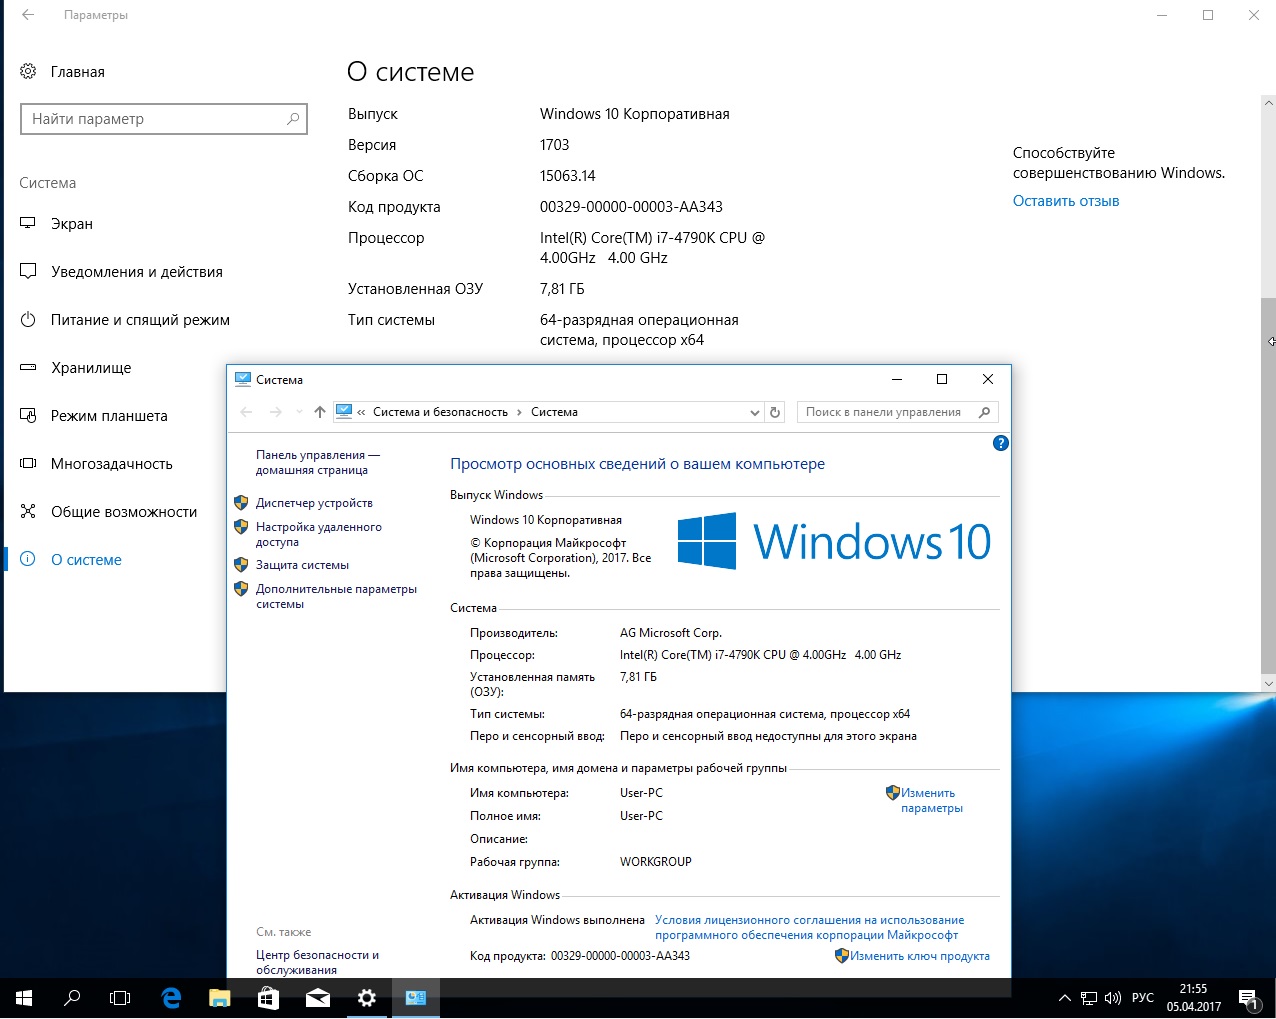Select О системе in Settings sidebar

tap(71, 560)
